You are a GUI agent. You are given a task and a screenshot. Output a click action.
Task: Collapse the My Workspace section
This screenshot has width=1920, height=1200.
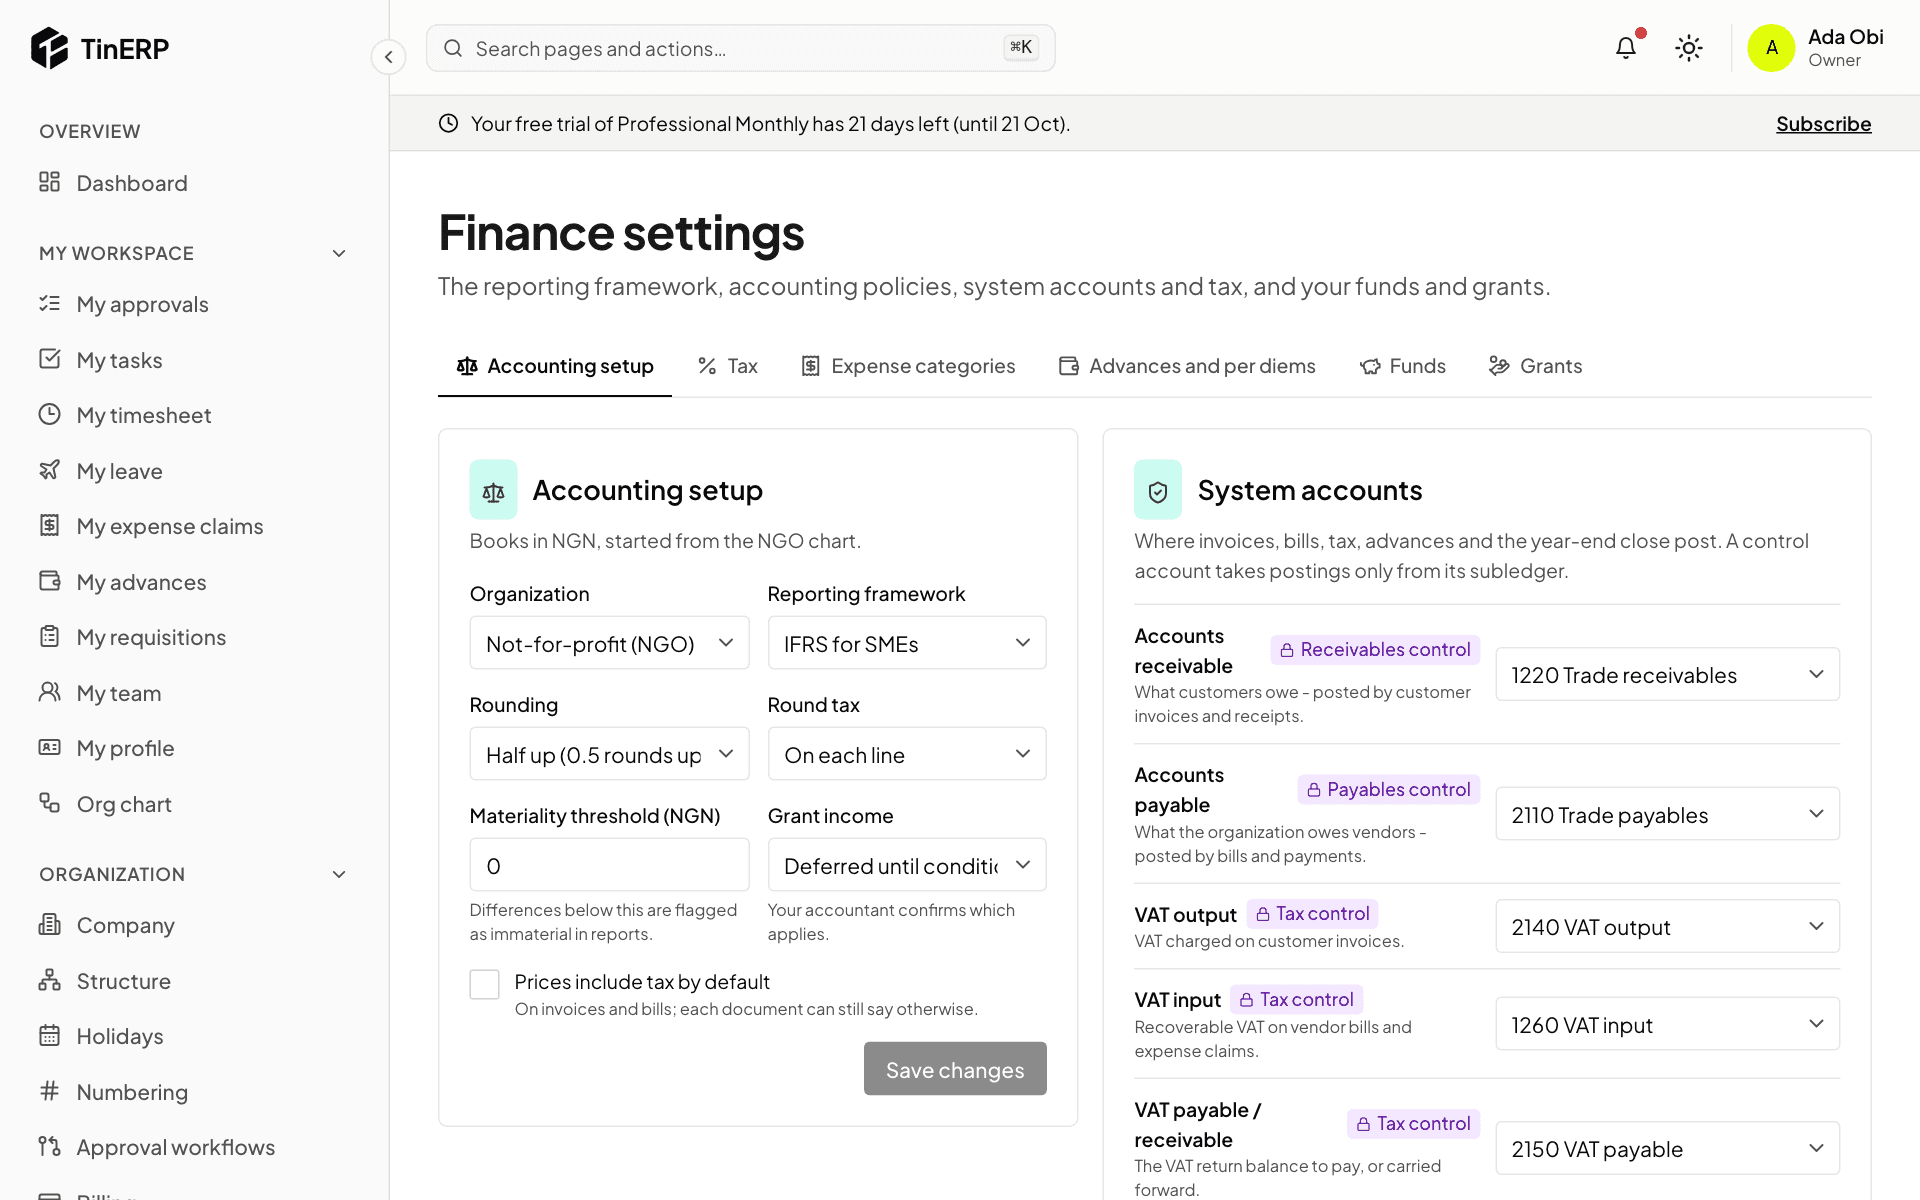click(x=339, y=253)
